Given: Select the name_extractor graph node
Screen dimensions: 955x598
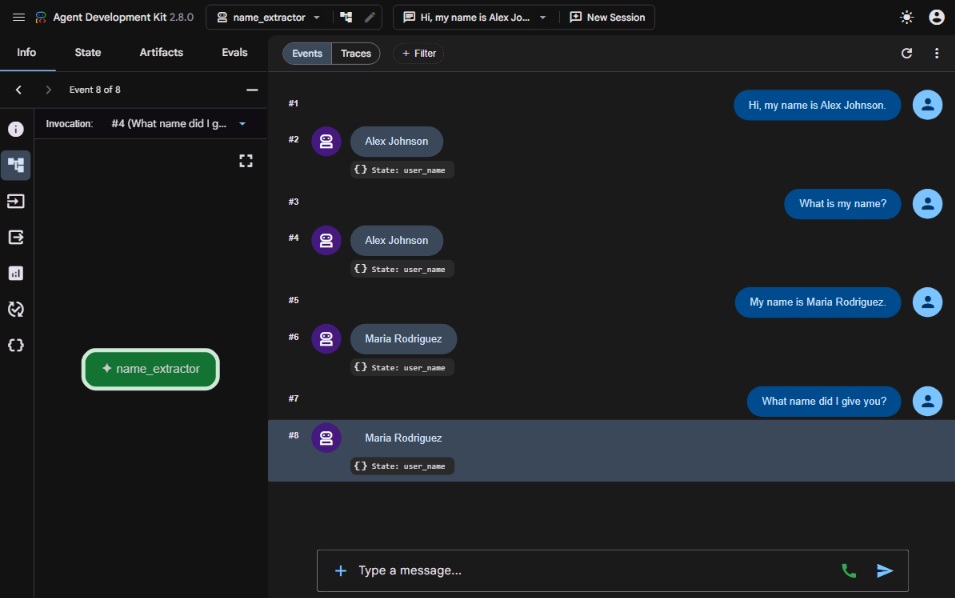Looking at the screenshot, I should pos(150,368).
